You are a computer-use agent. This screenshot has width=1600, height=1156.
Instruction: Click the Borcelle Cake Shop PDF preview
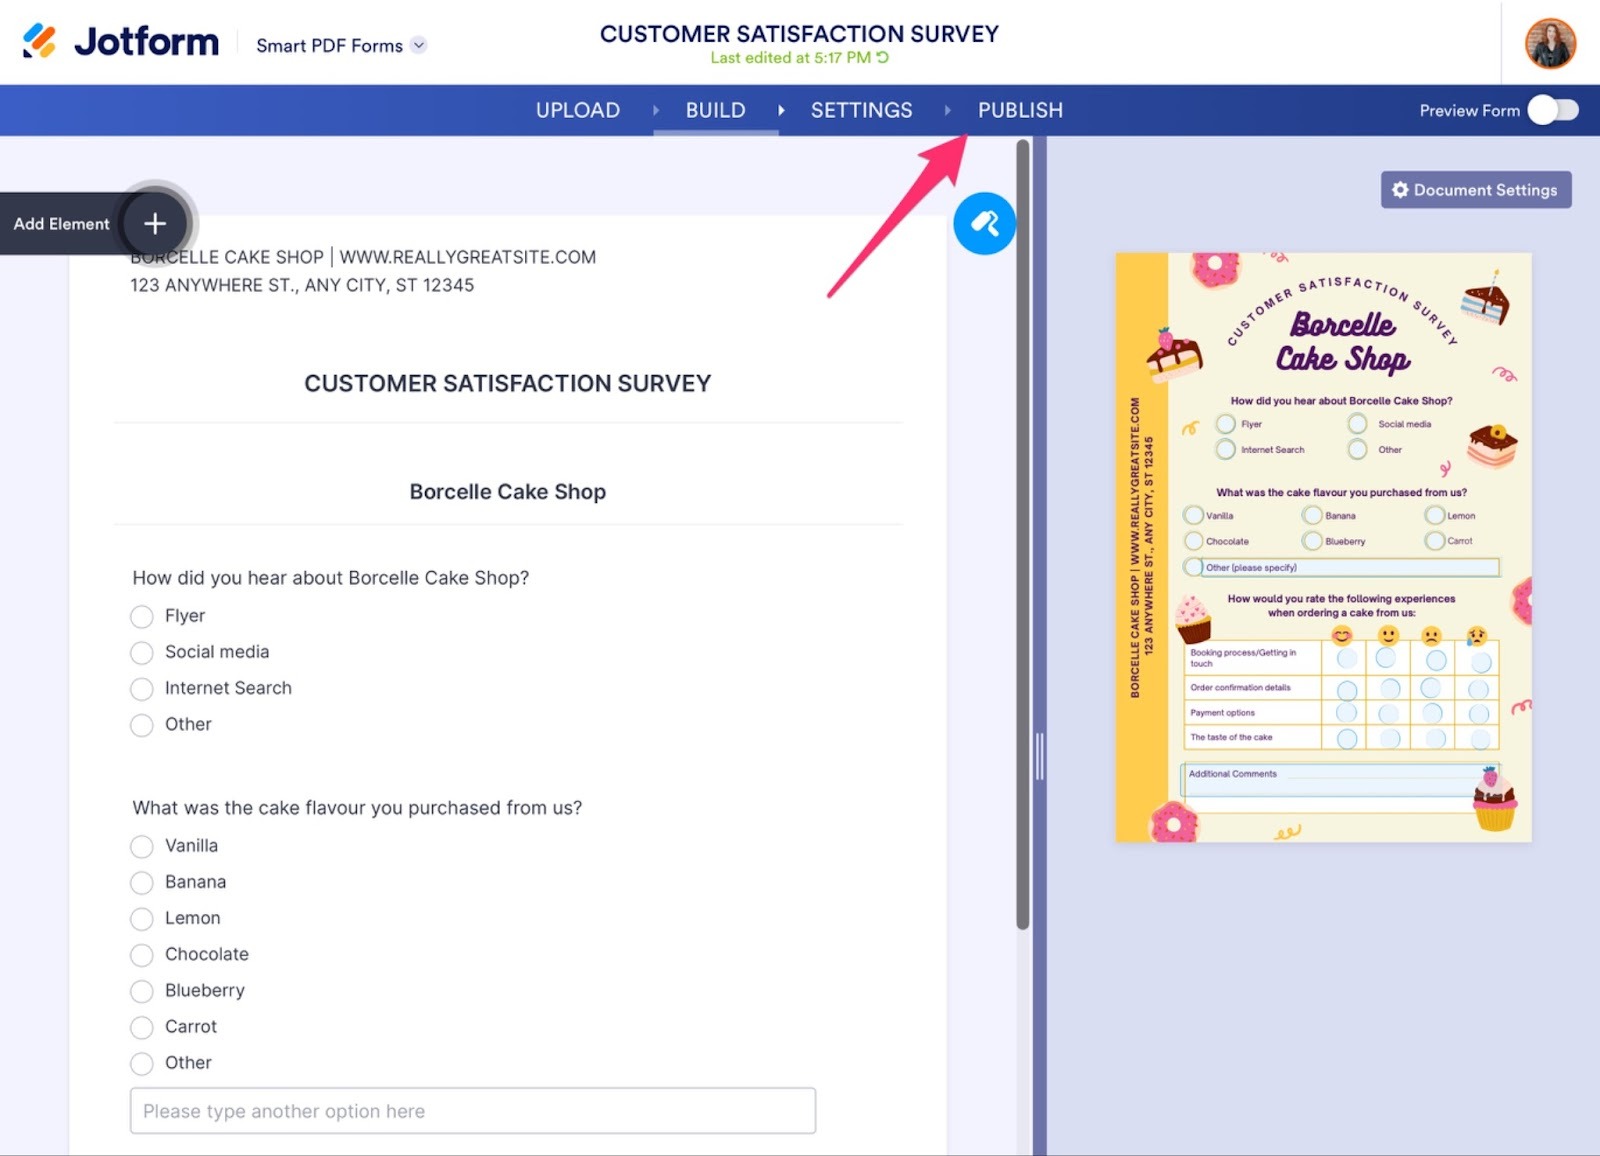(x=1322, y=548)
